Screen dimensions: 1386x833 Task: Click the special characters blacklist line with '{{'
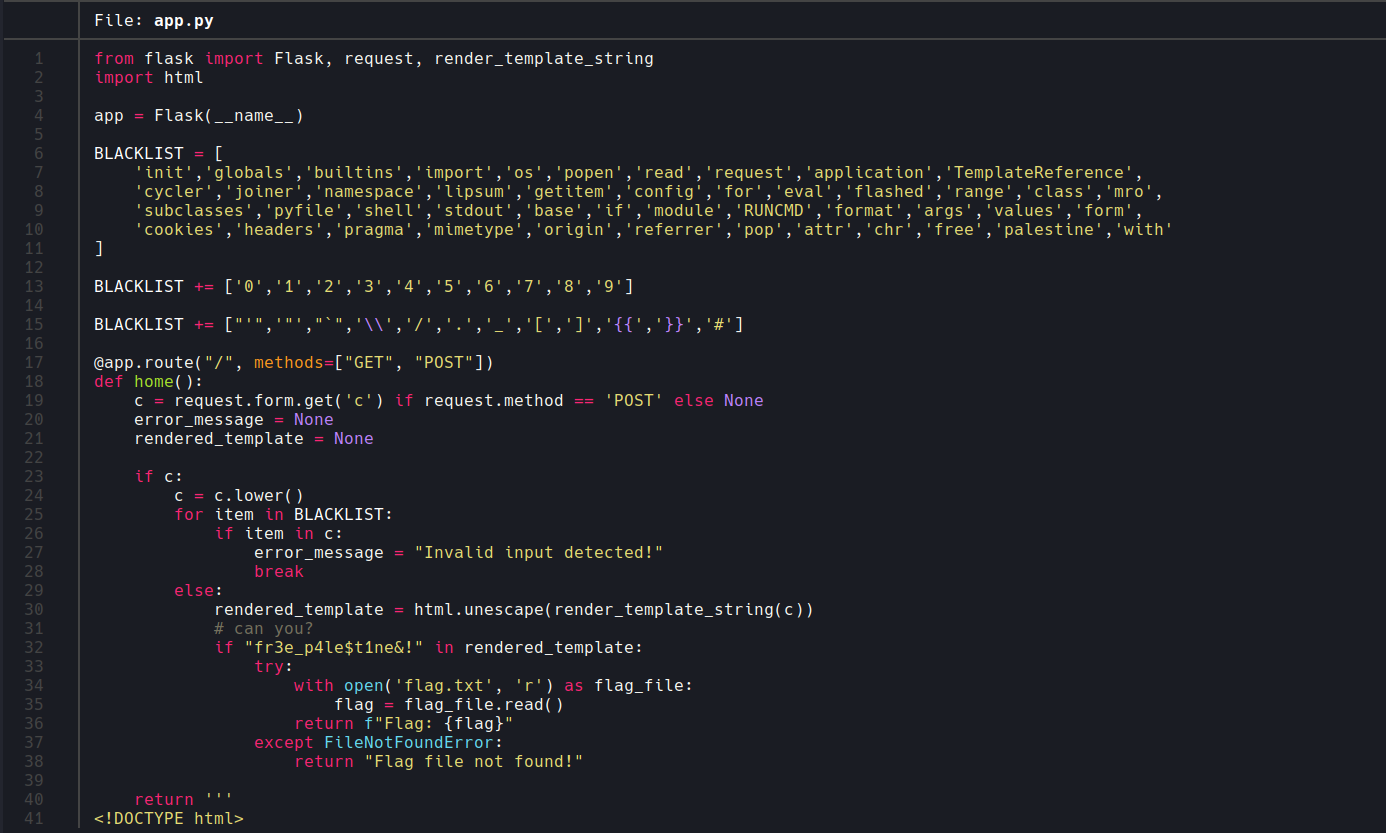coord(419,324)
